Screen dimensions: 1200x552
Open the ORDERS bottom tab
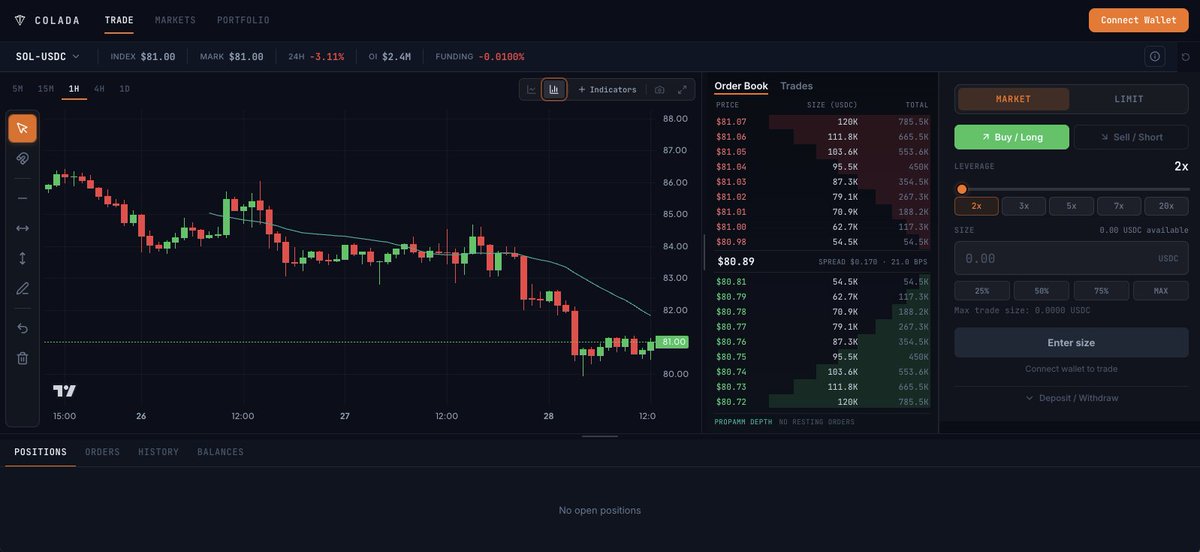pyautogui.click(x=102, y=452)
